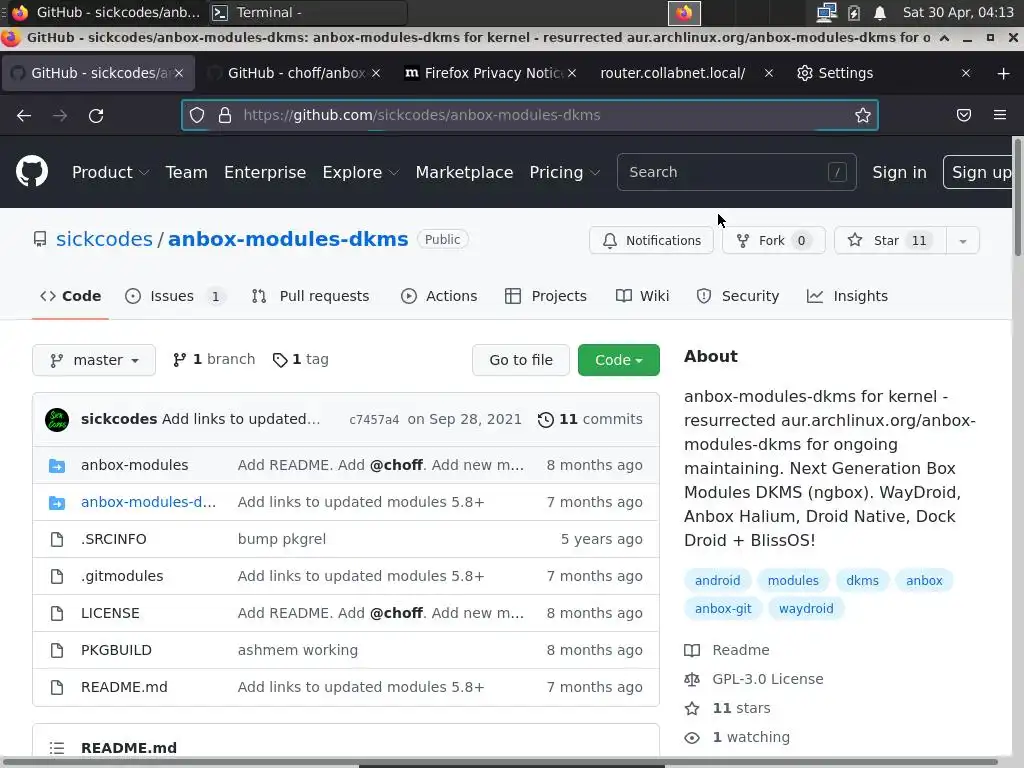Viewport: 1024px width, 768px height.
Task: Click the GitHub octocat logo
Action: pos(32,172)
